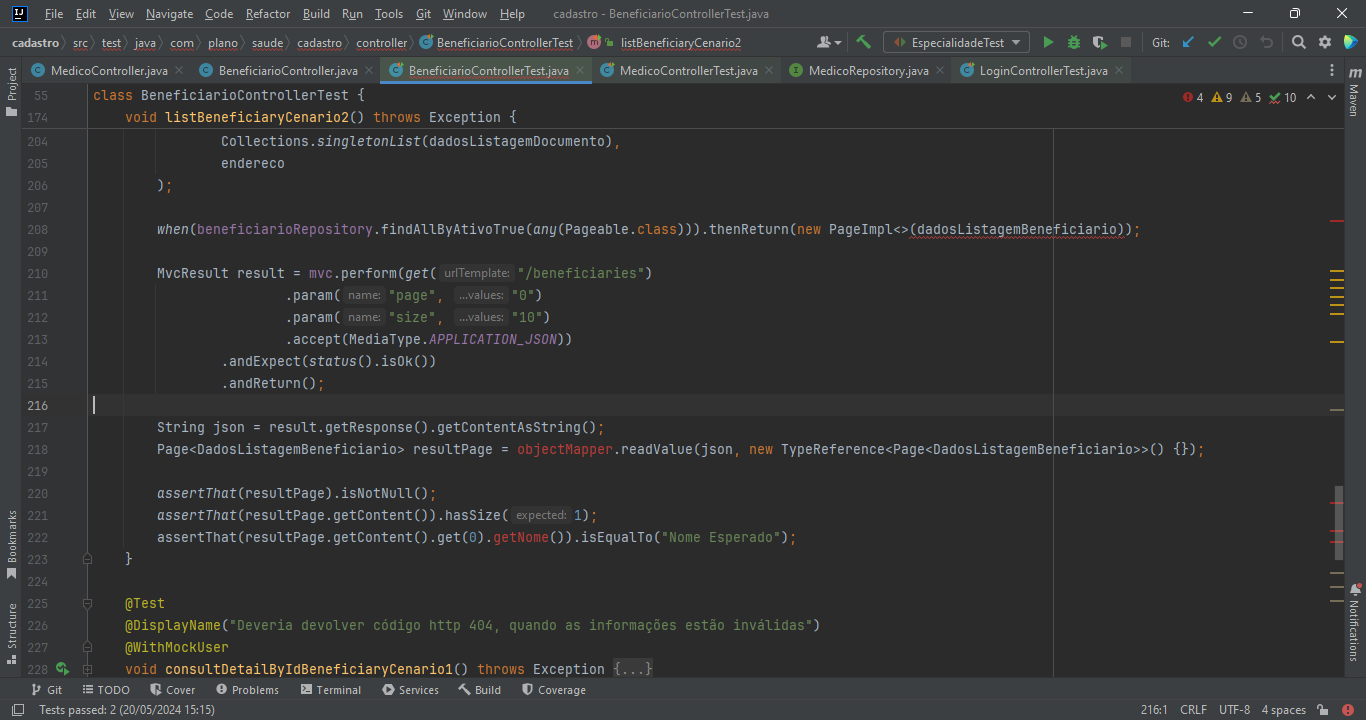
Task: Open the Terminal tool window
Action: tap(331, 690)
